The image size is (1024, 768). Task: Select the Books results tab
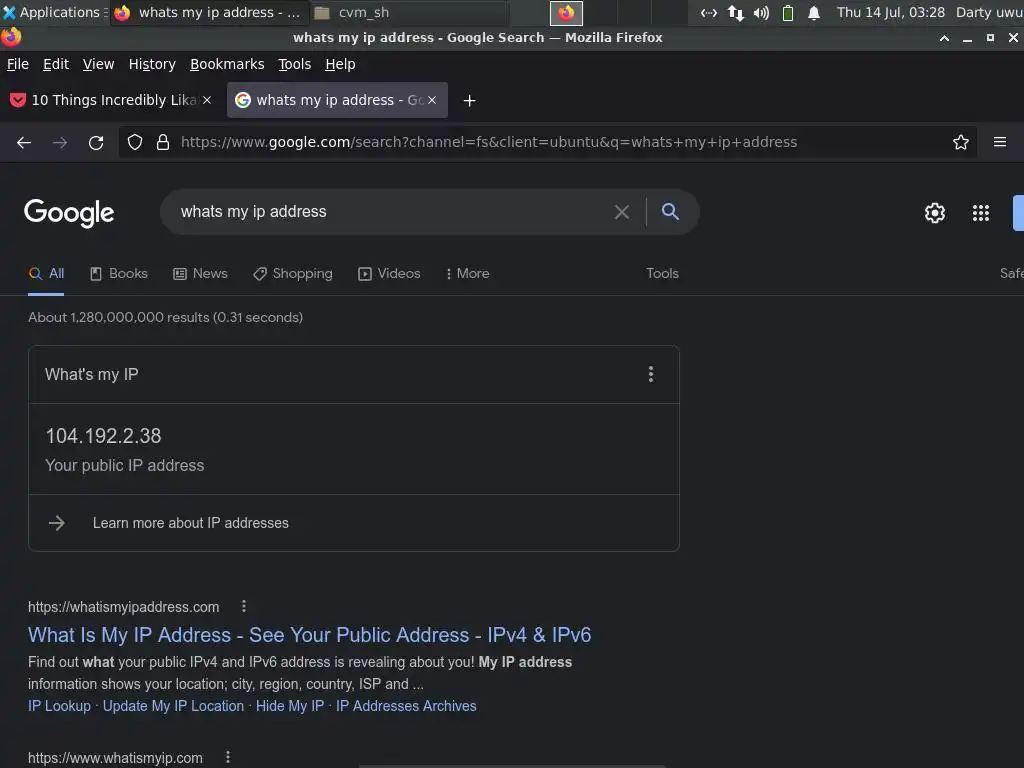[119, 274]
